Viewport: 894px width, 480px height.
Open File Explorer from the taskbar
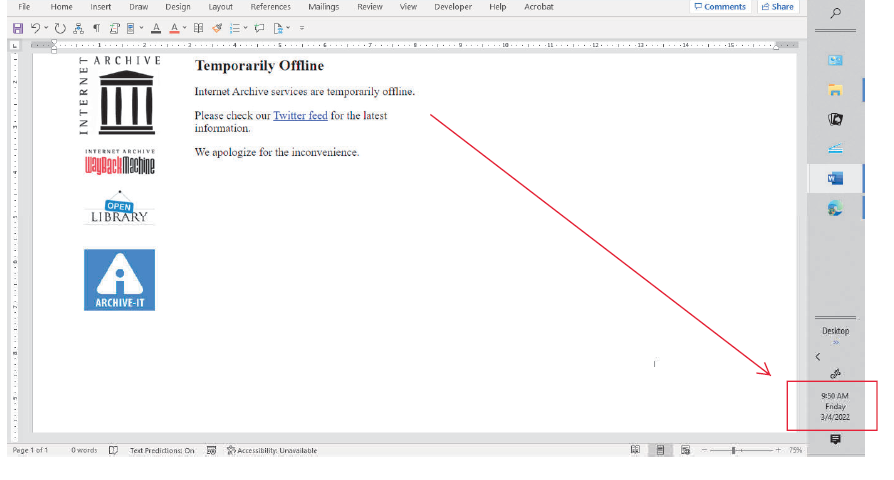[835, 90]
